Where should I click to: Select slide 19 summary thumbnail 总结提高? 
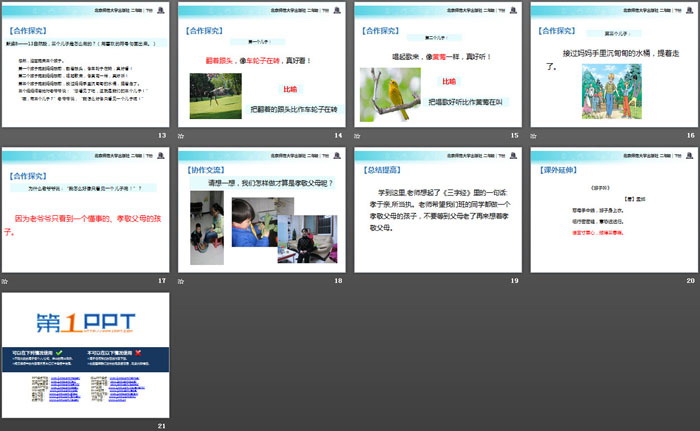438,210
